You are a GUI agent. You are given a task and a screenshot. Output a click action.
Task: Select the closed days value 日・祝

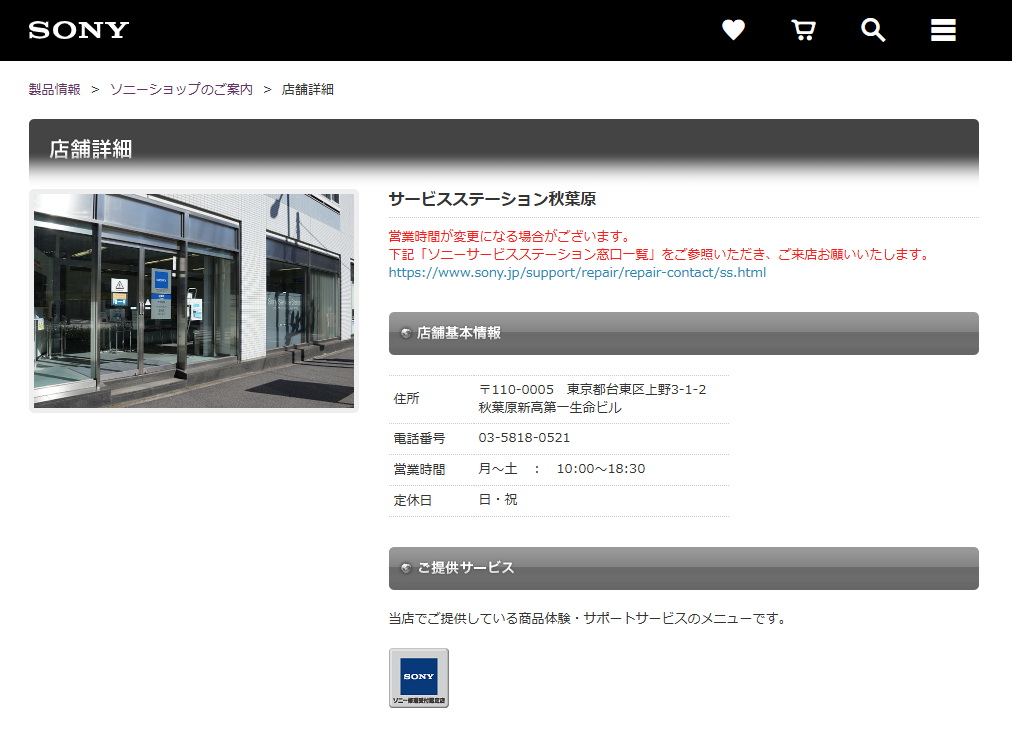(x=498, y=500)
